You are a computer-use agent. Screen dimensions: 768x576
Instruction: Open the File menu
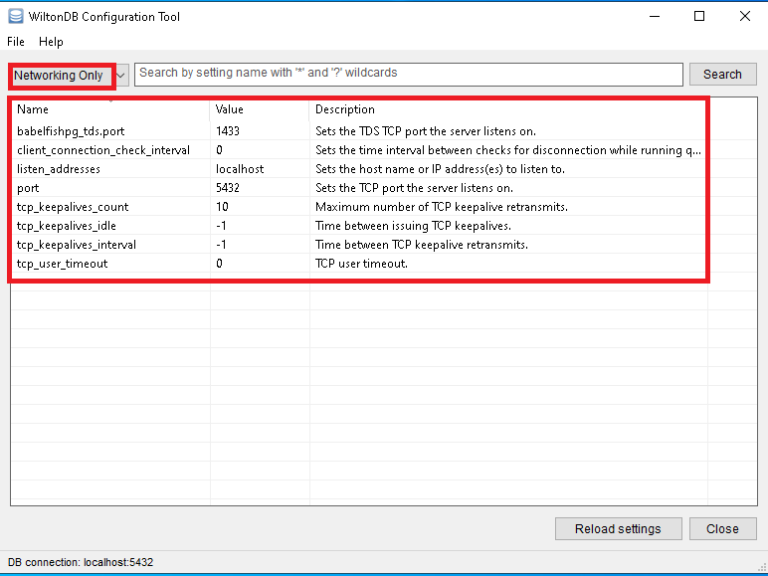(x=16, y=42)
